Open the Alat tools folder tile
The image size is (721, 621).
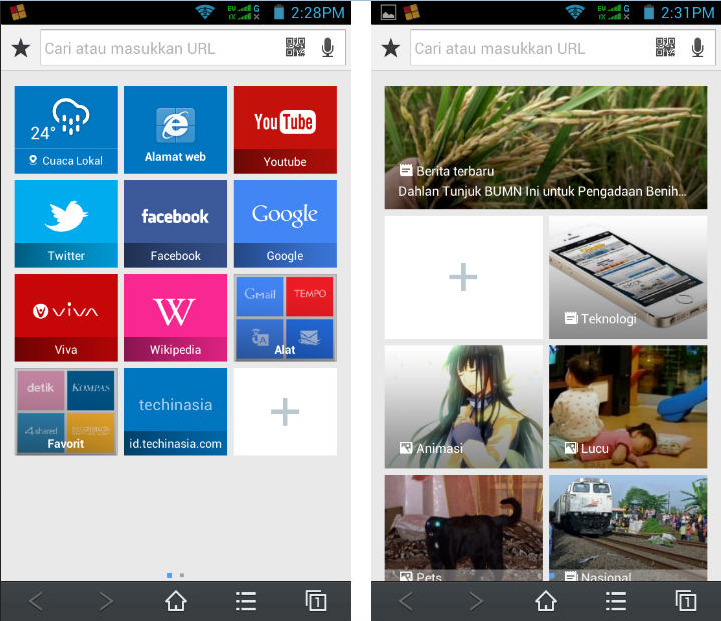click(x=285, y=318)
